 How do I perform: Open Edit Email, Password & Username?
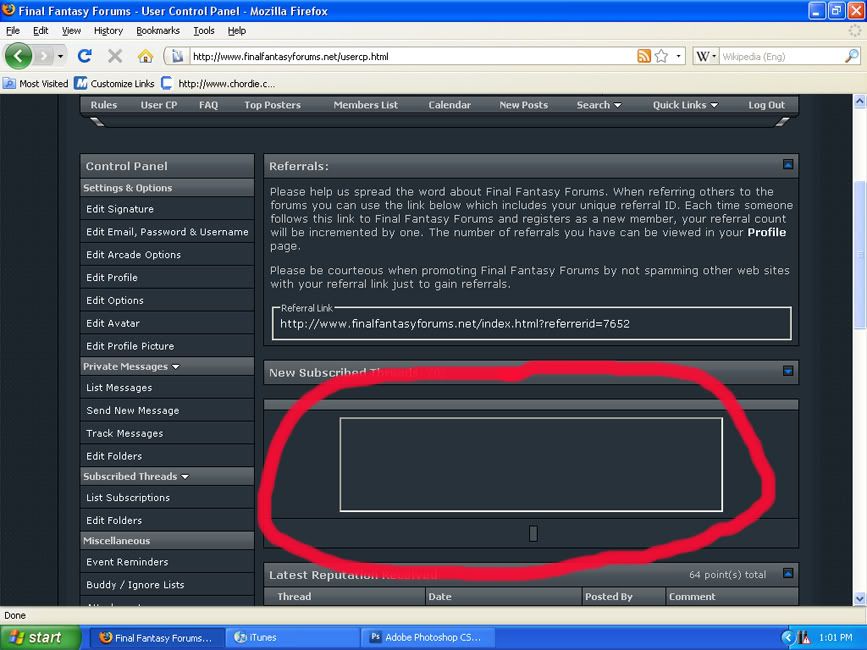click(167, 232)
